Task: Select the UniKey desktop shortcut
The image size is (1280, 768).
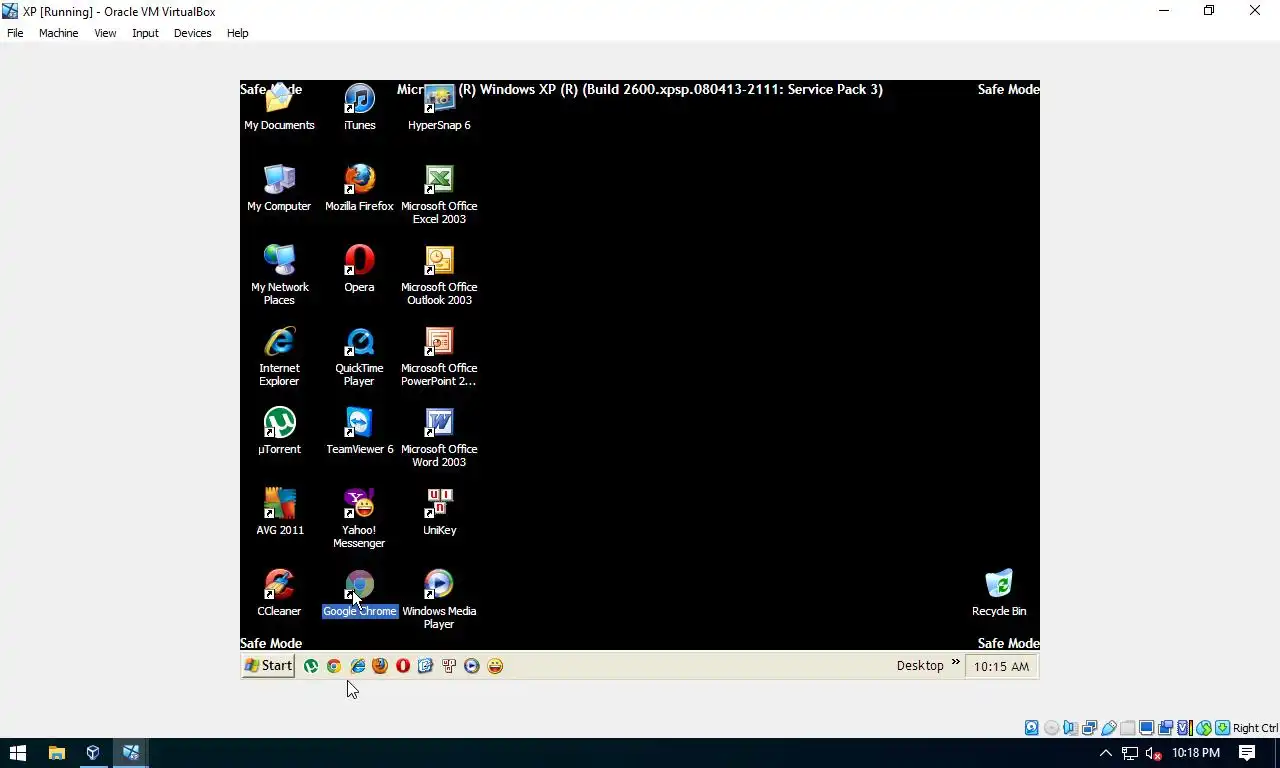Action: (x=439, y=512)
